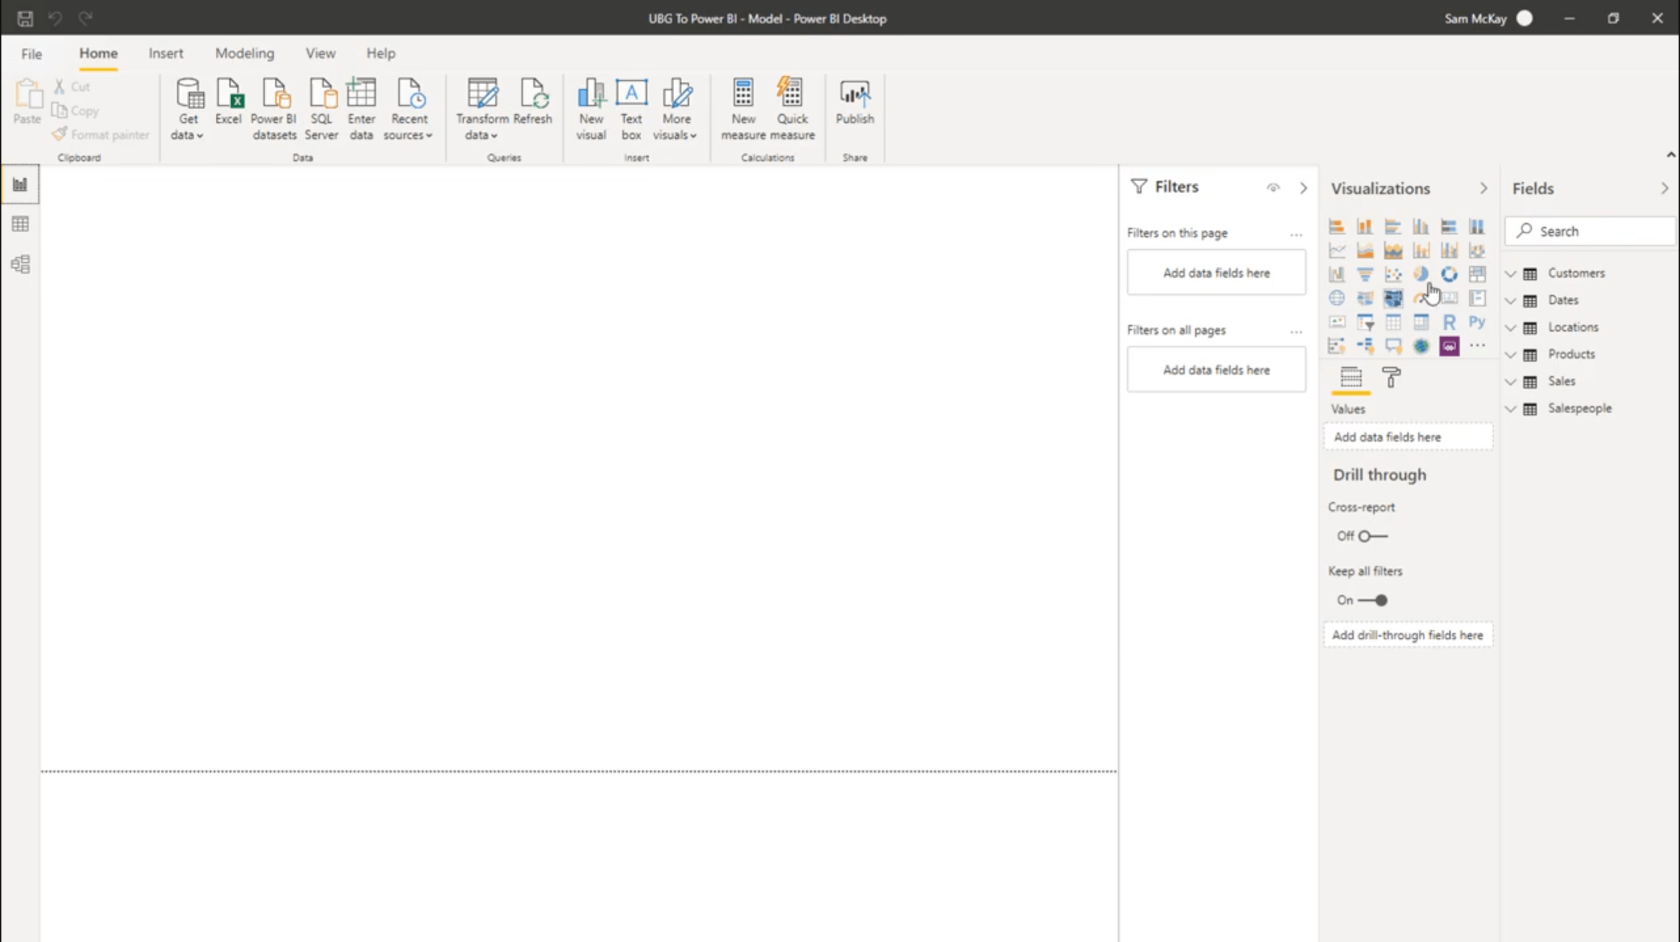Select the scatter chart visual
Viewport: 1680px width, 942px height.
point(1393,274)
